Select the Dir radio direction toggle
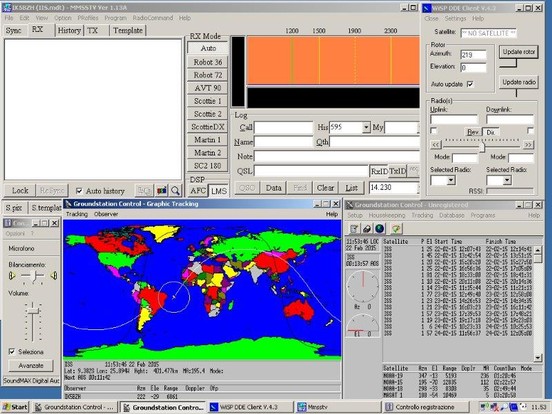This screenshot has height=414, width=552. (x=490, y=132)
